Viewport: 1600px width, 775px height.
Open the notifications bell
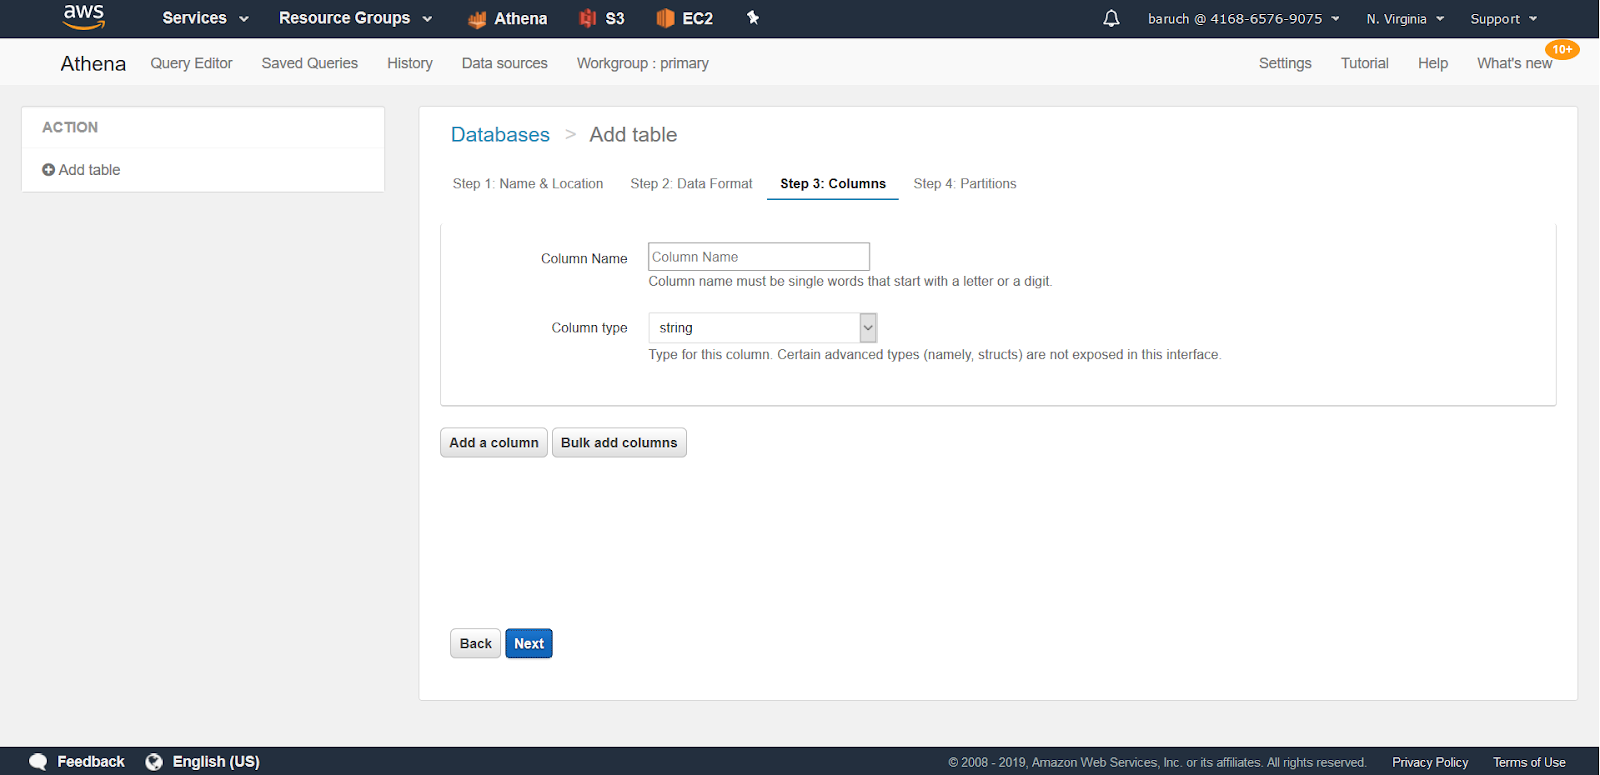1111,18
